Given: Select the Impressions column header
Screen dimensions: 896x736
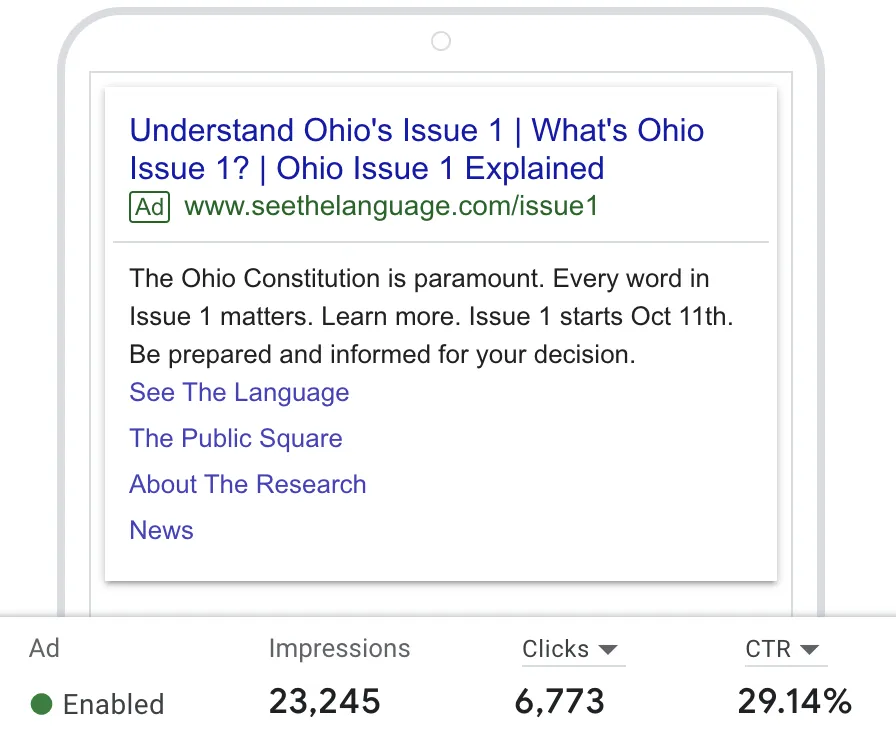Looking at the screenshot, I should [339, 649].
